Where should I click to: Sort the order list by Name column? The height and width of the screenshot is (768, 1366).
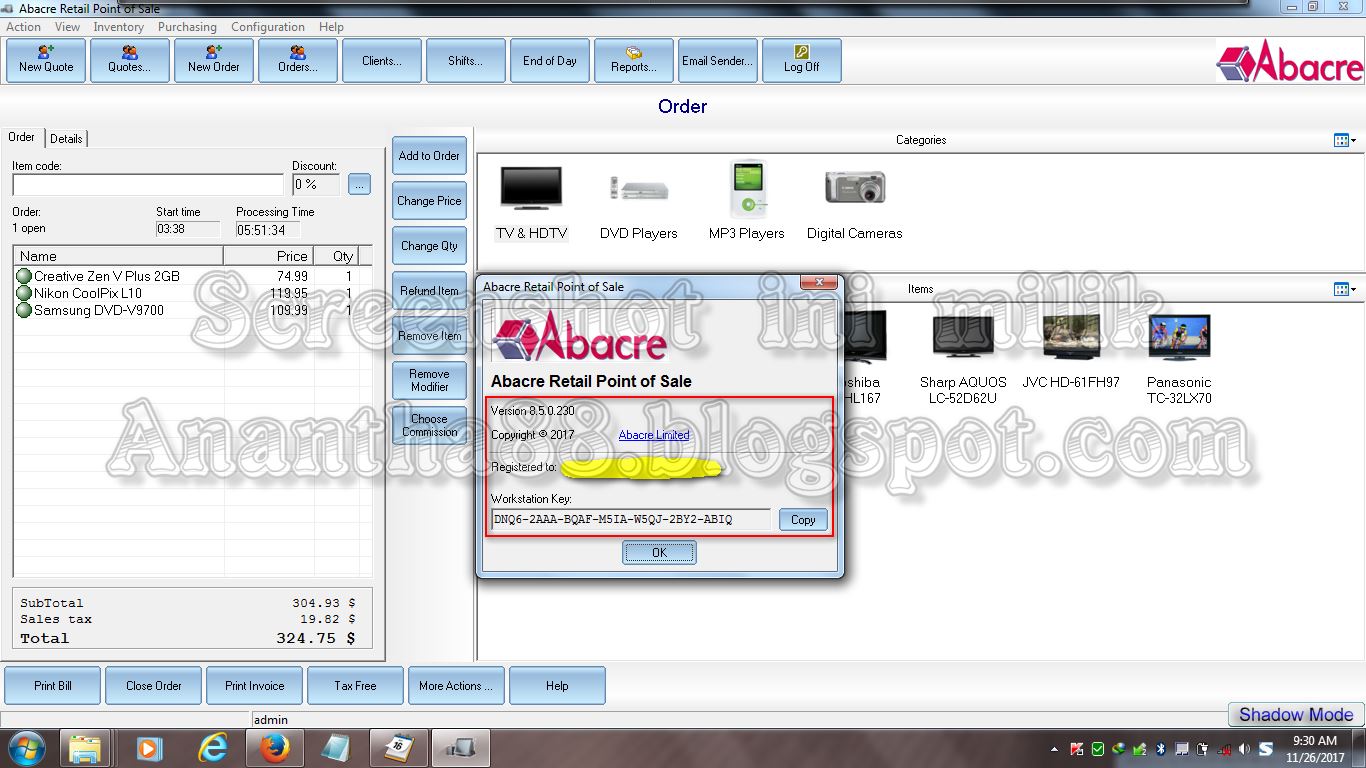118,256
